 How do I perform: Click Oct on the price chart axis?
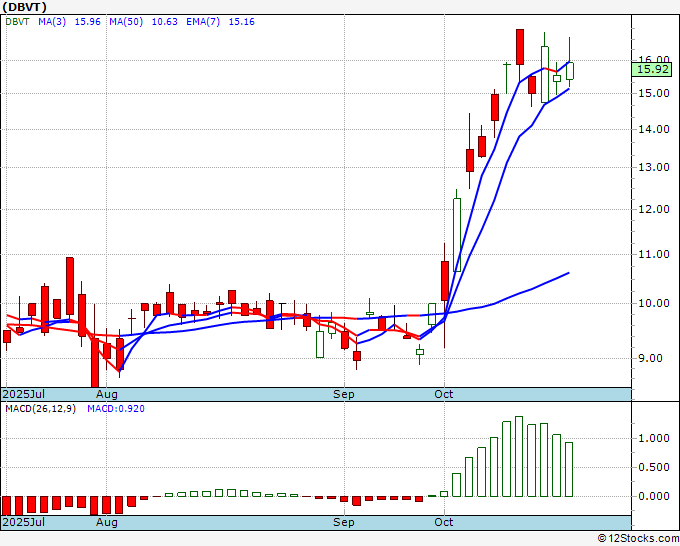[x=444, y=394]
